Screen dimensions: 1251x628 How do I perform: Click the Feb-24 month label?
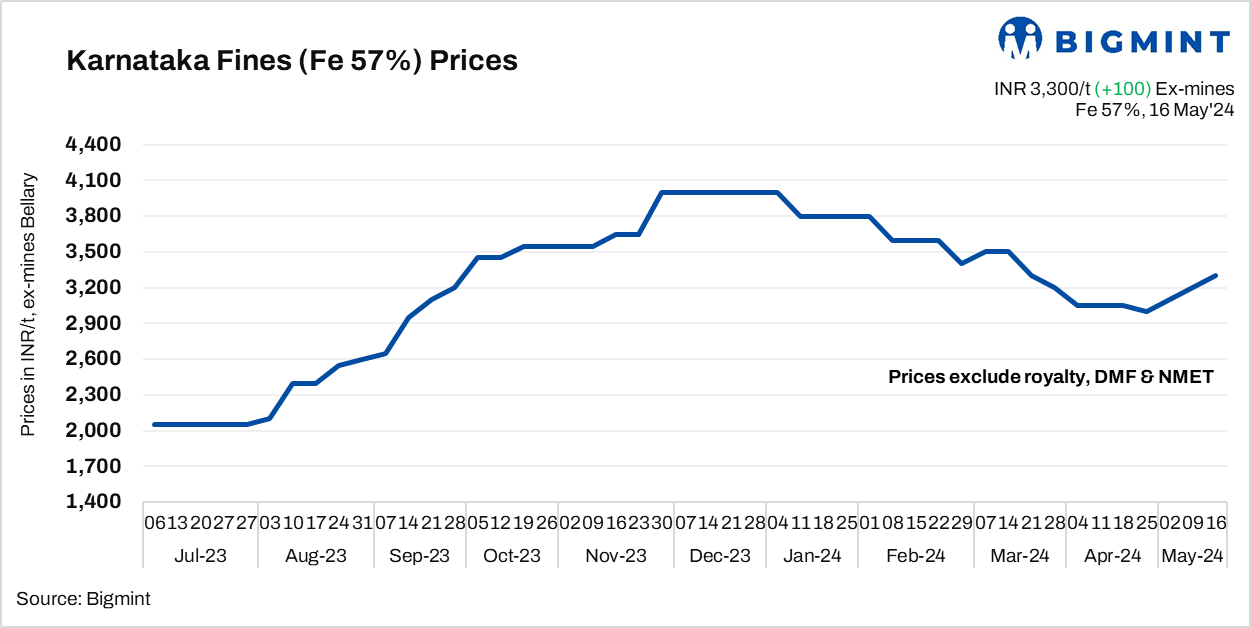click(x=916, y=556)
